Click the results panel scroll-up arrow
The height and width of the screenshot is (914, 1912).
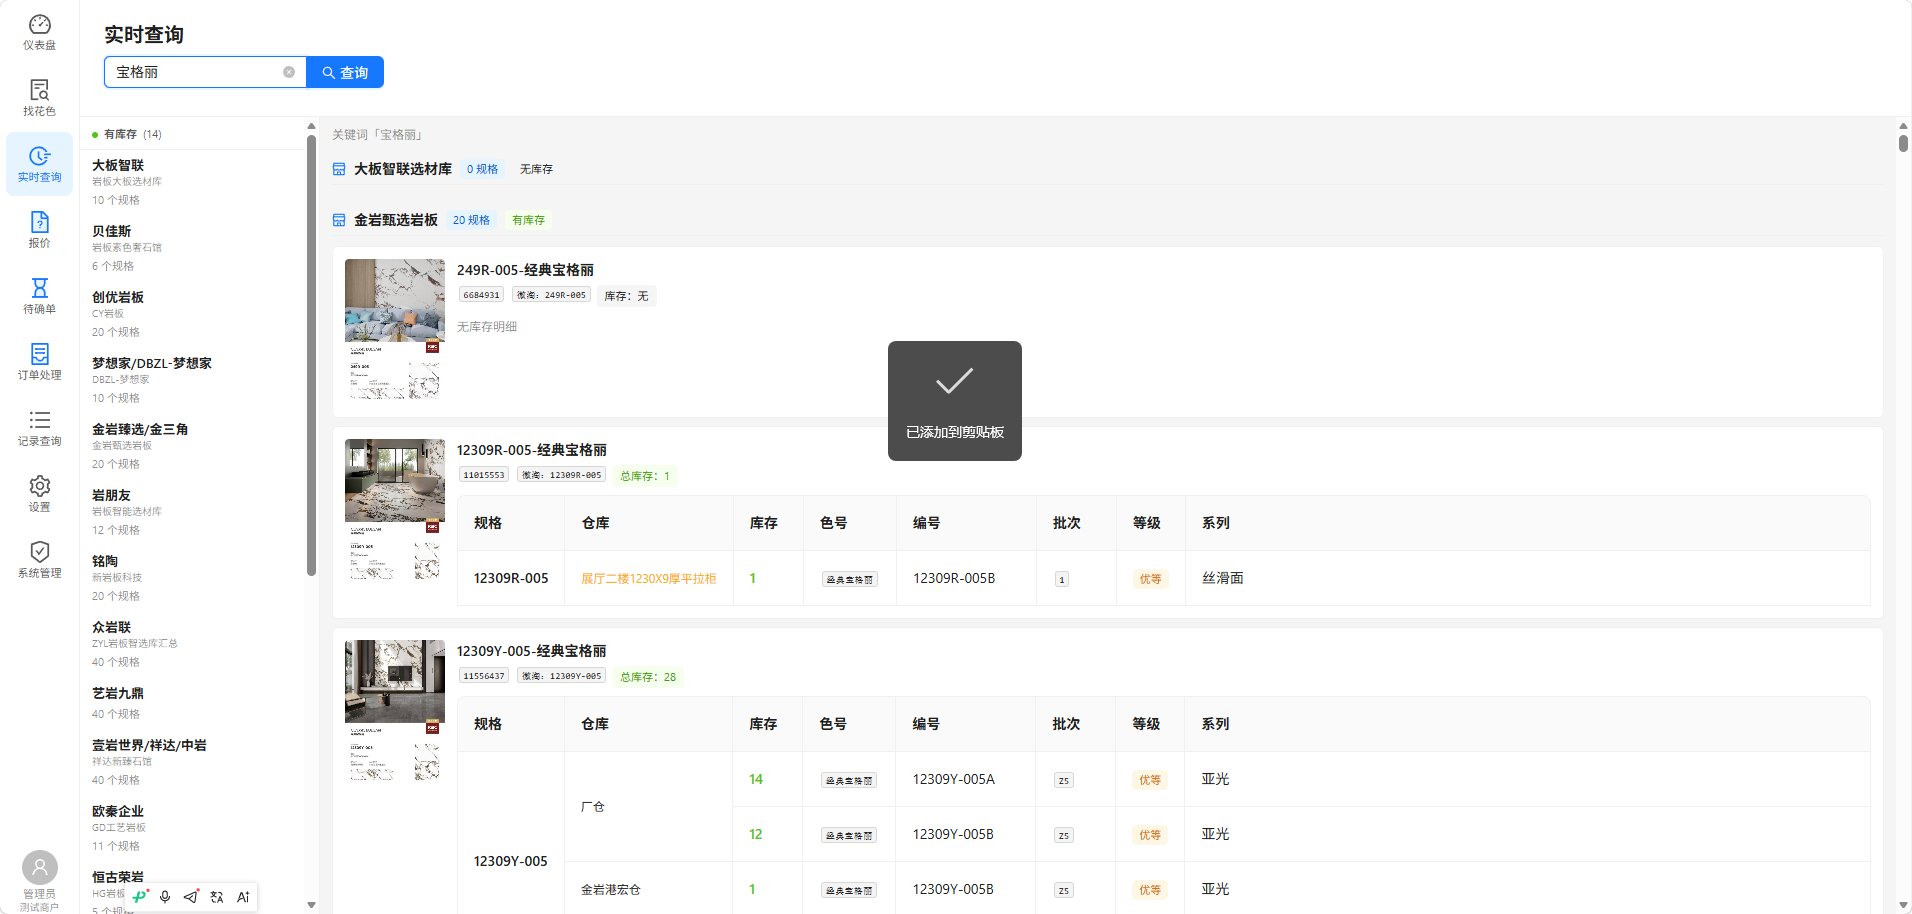[1902, 127]
